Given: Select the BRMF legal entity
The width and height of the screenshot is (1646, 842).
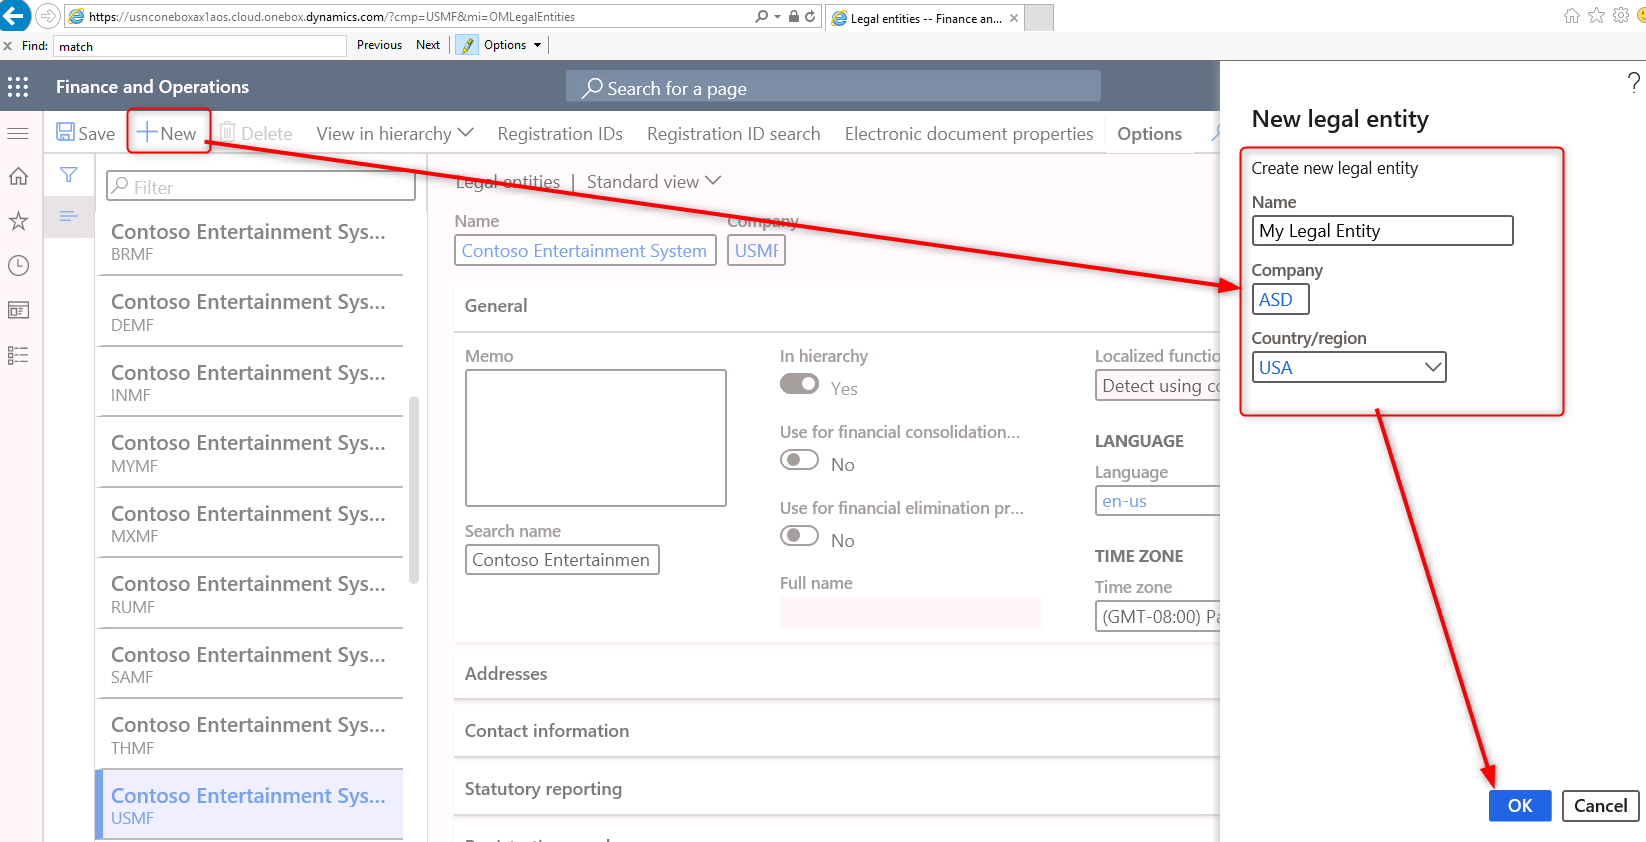Looking at the screenshot, I should (250, 242).
